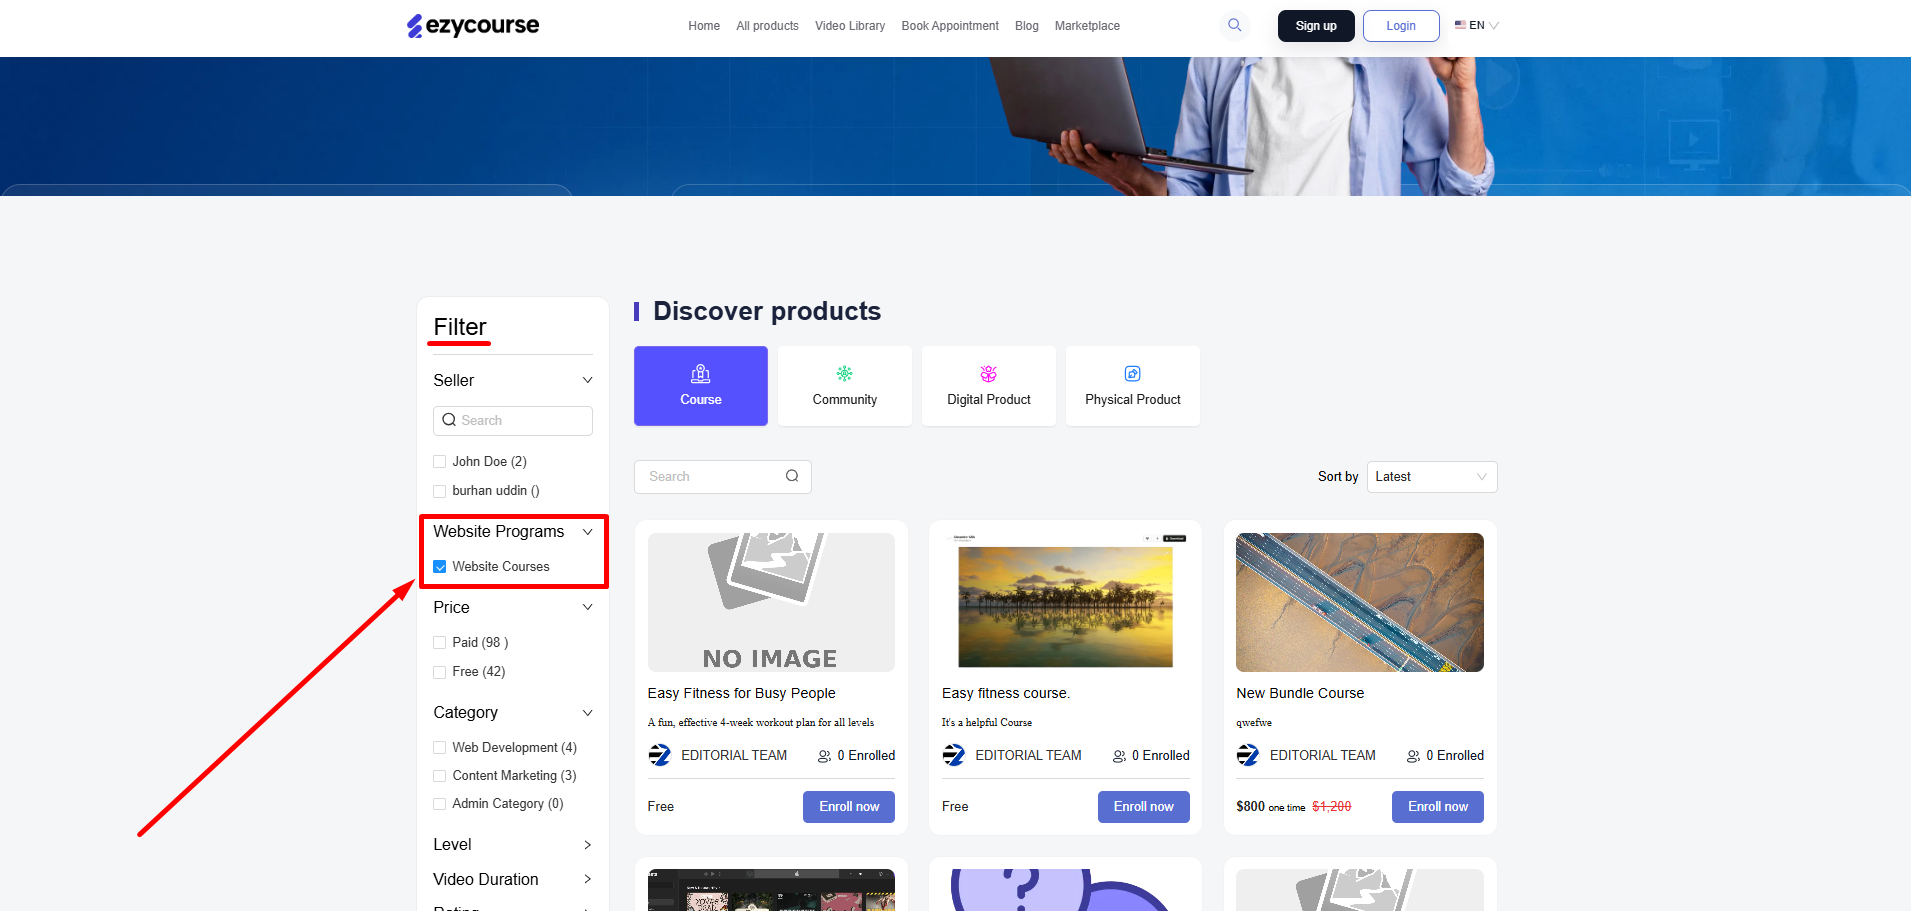Click Editorial Team logo on New Bundle Course
The width and height of the screenshot is (1911, 911).
click(1248, 755)
